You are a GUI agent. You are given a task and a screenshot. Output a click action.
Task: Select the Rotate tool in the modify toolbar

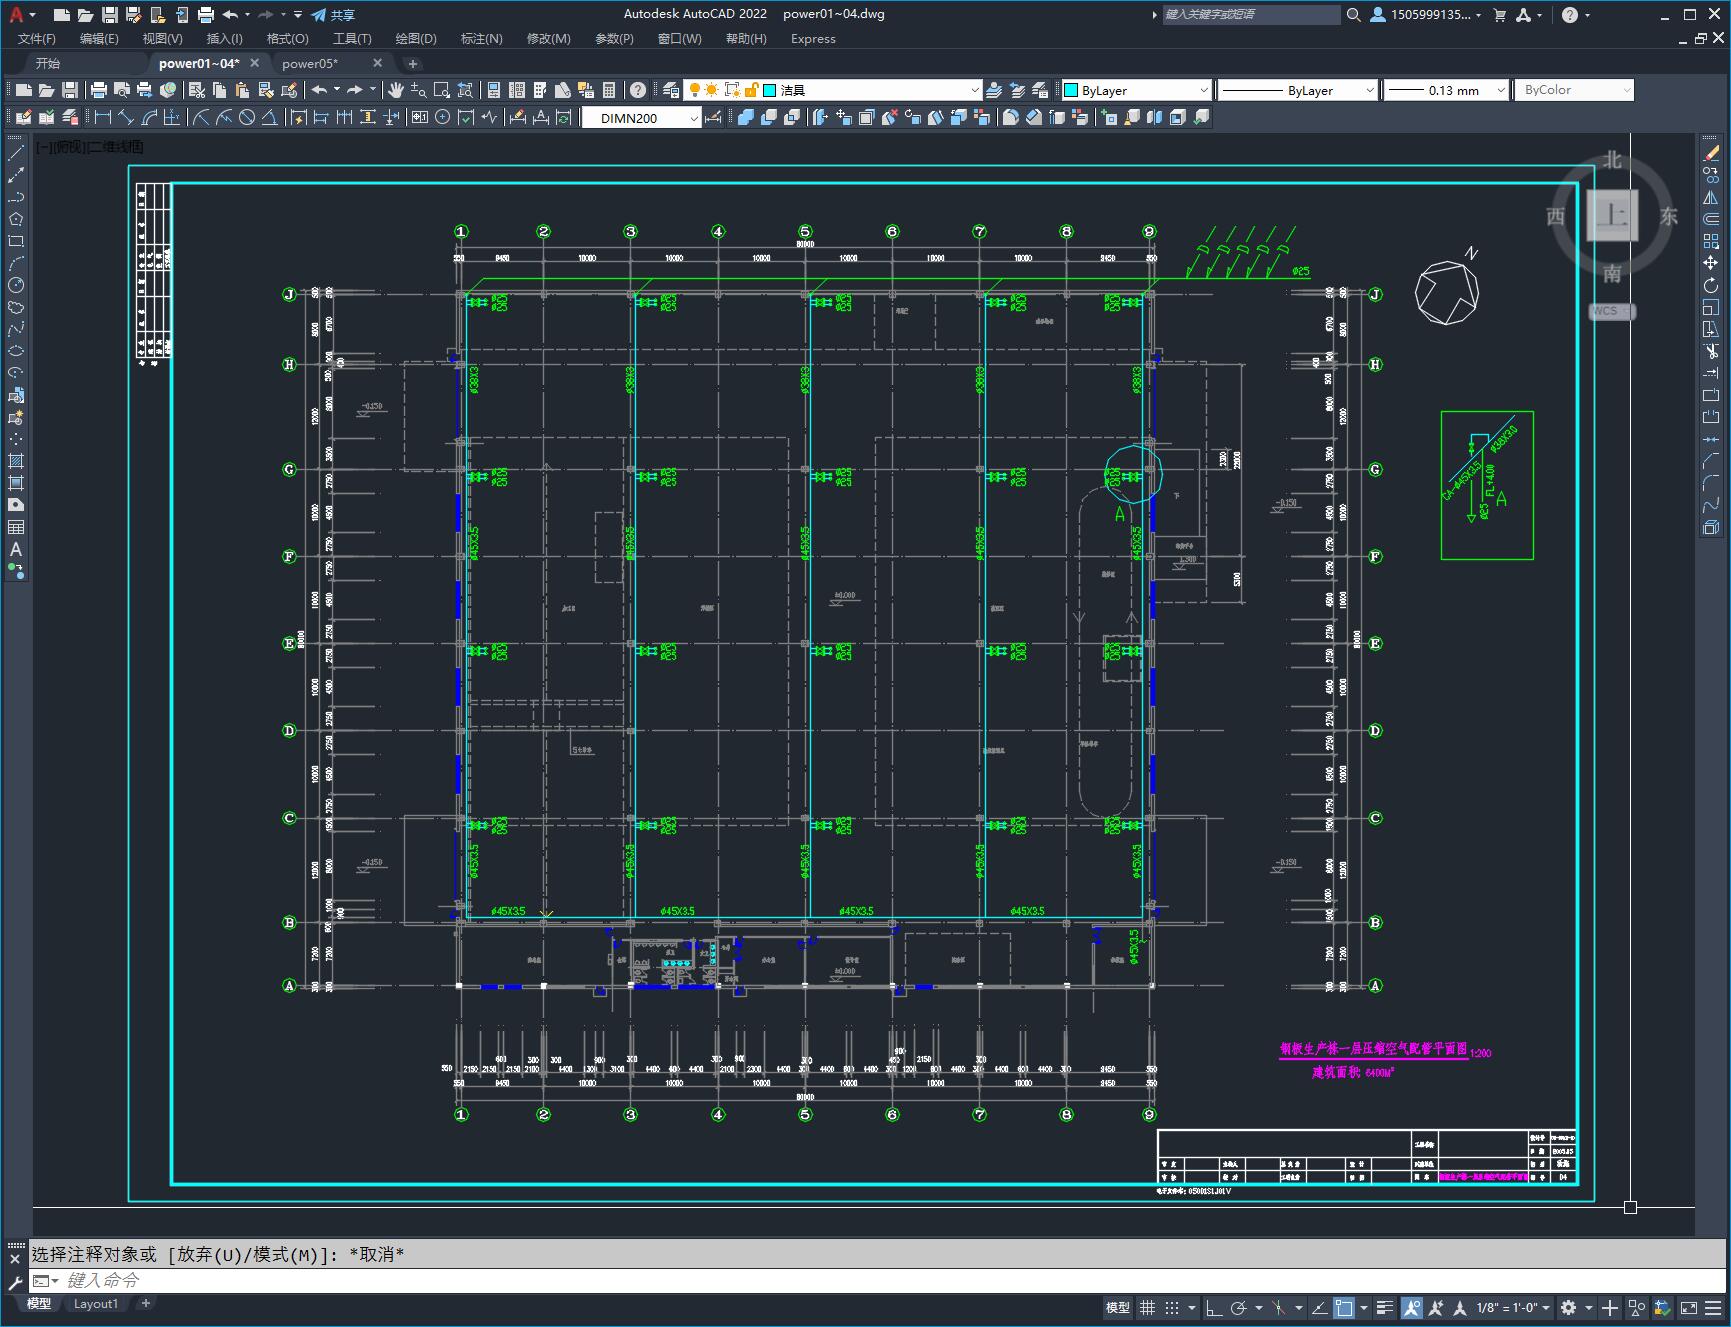point(1711,285)
